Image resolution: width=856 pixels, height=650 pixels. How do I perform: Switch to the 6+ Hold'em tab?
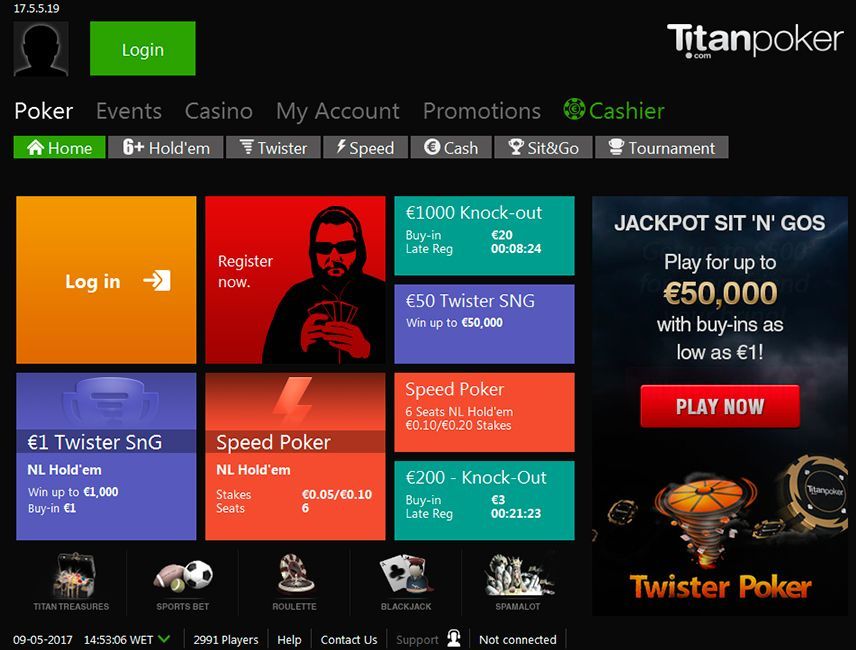coord(165,147)
